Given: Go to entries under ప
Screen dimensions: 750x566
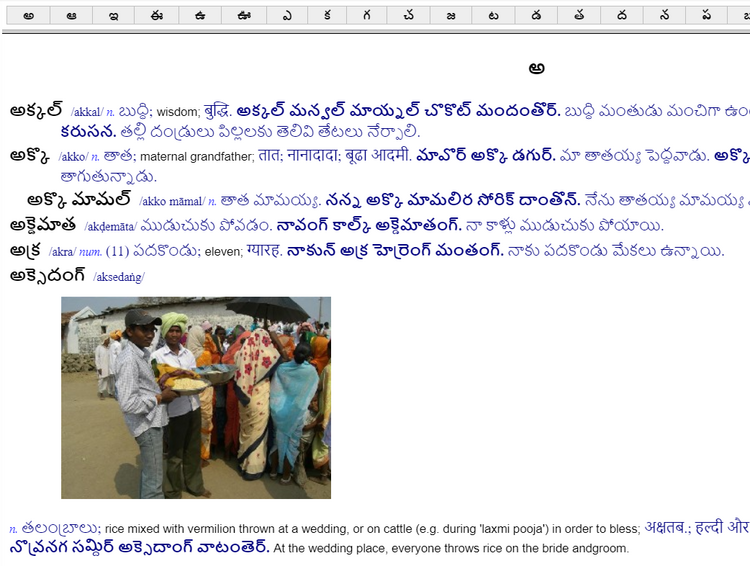Looking at the screenshot, I should pyautogui.click(x=706, y=15).
